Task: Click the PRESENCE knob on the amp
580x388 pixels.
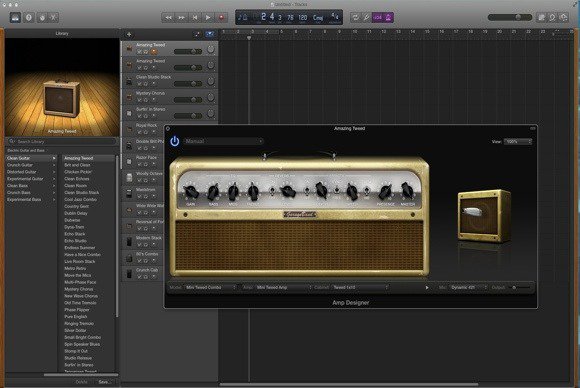Action: pos(385,192)
